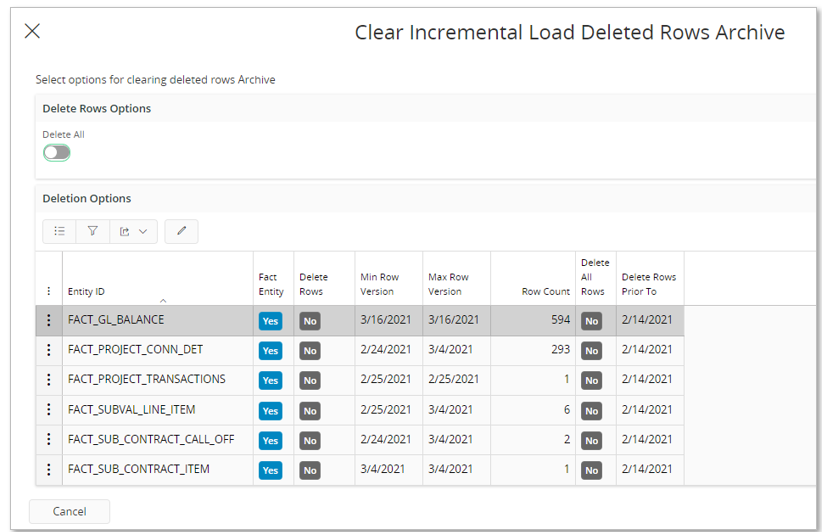The image size is (822, 532).
Task: Toggle Delete All Rows for FACT_SUBVAL_LINE_ITEM
Action: [592, 410]
